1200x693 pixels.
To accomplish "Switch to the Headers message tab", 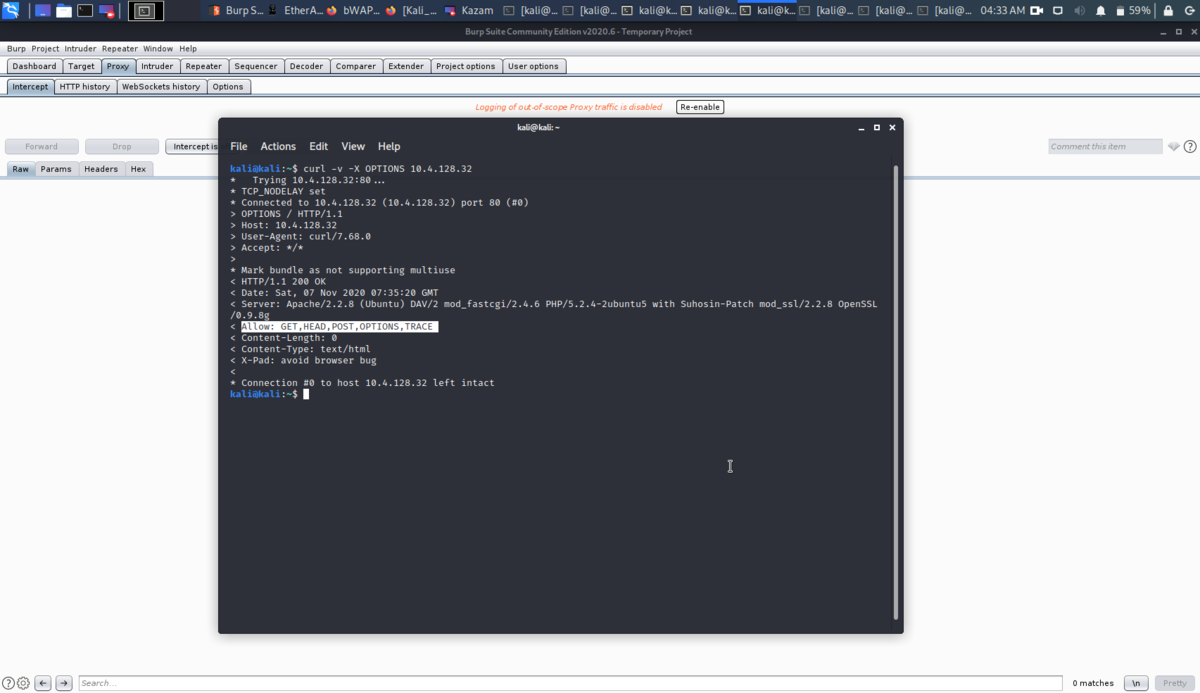I will 101,169.
